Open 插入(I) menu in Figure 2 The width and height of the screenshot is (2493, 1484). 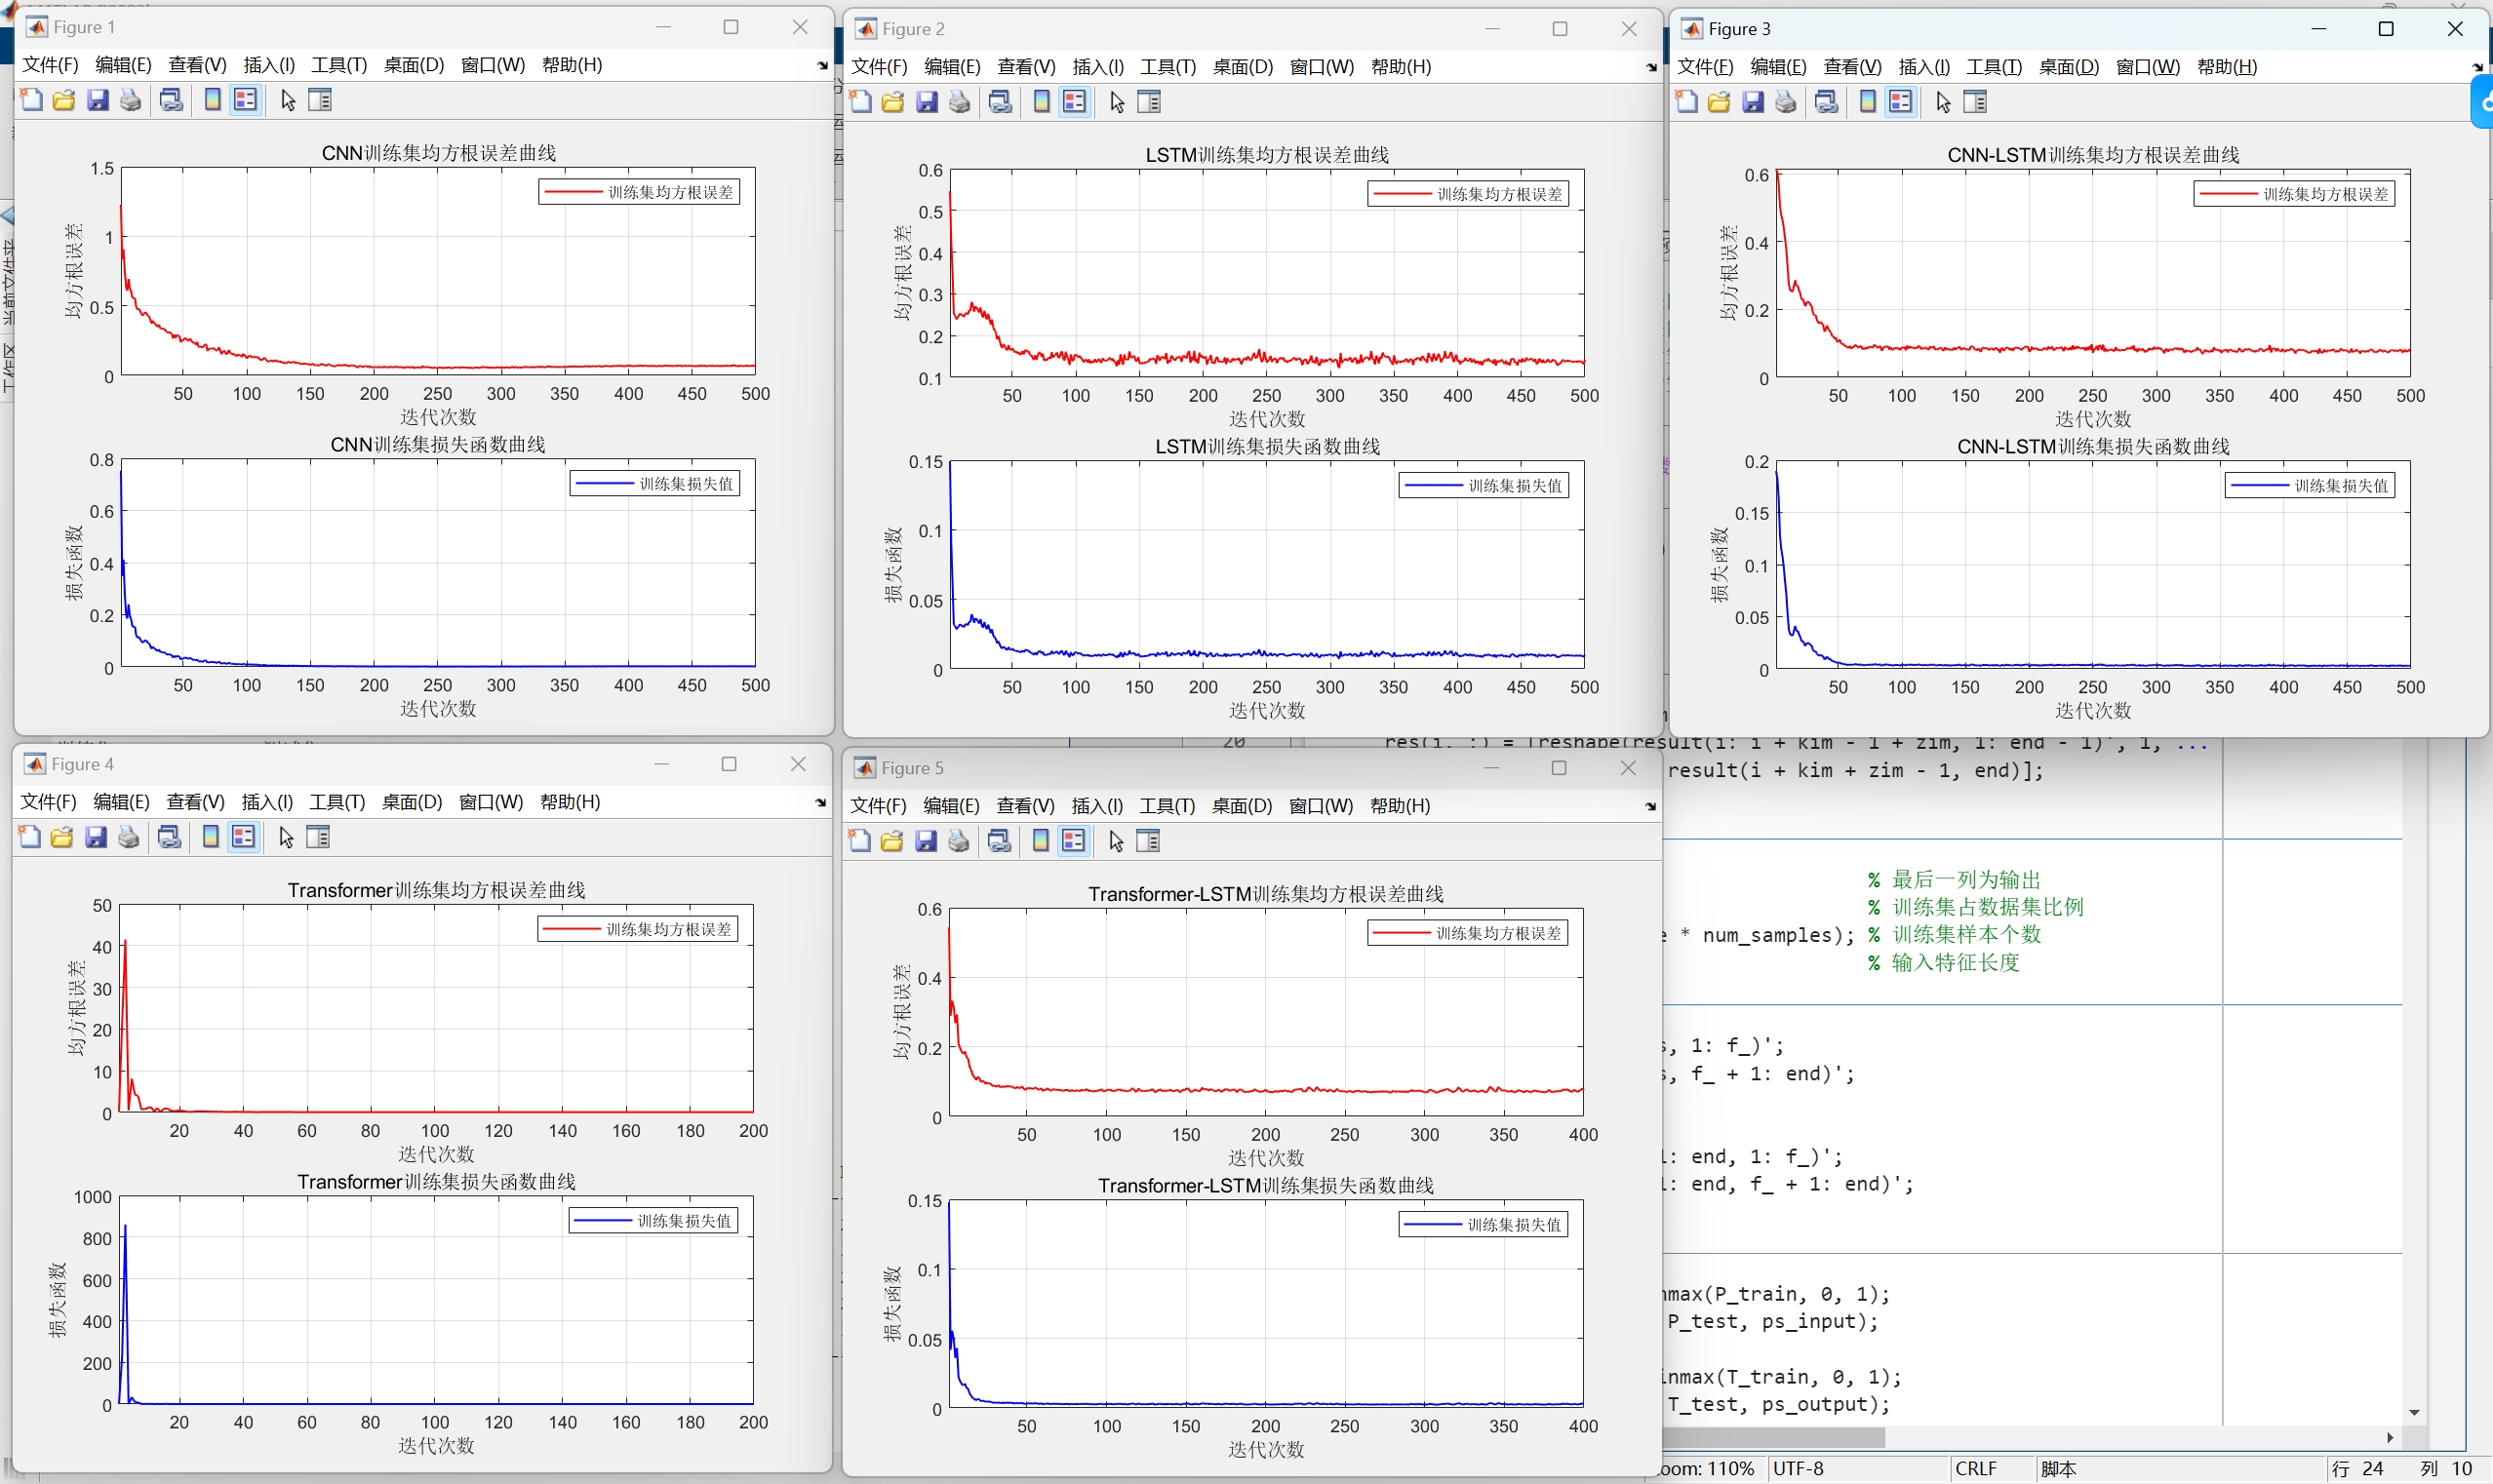coord(1098,67)
